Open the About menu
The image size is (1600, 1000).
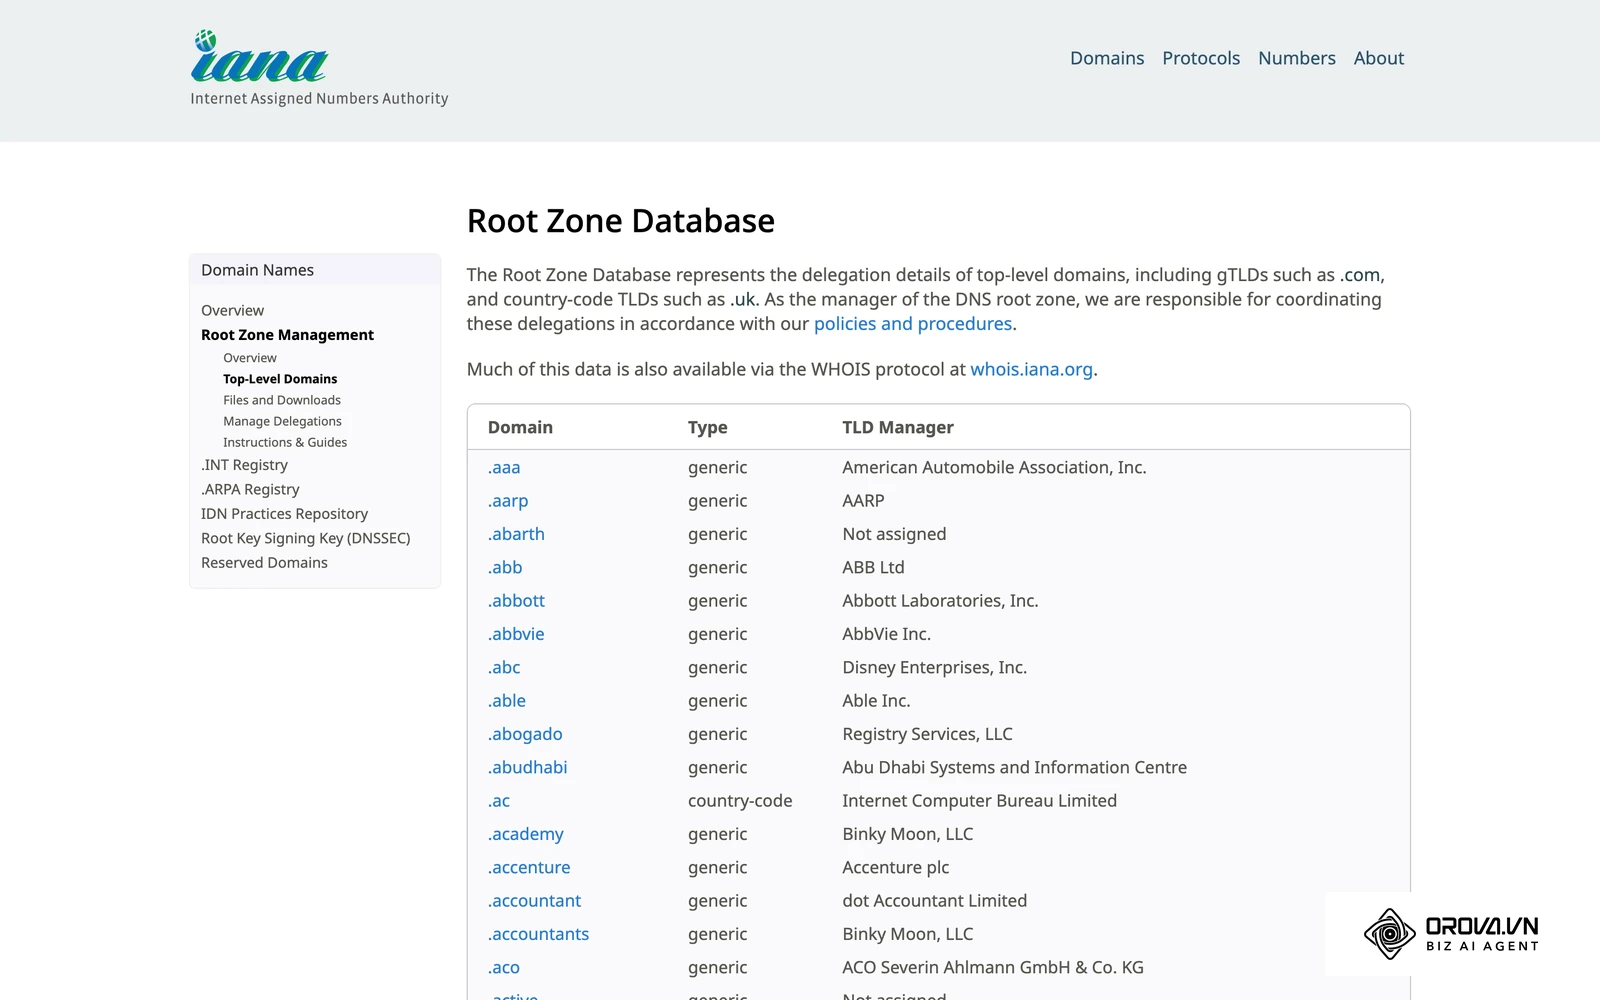tap(1379, 58)
